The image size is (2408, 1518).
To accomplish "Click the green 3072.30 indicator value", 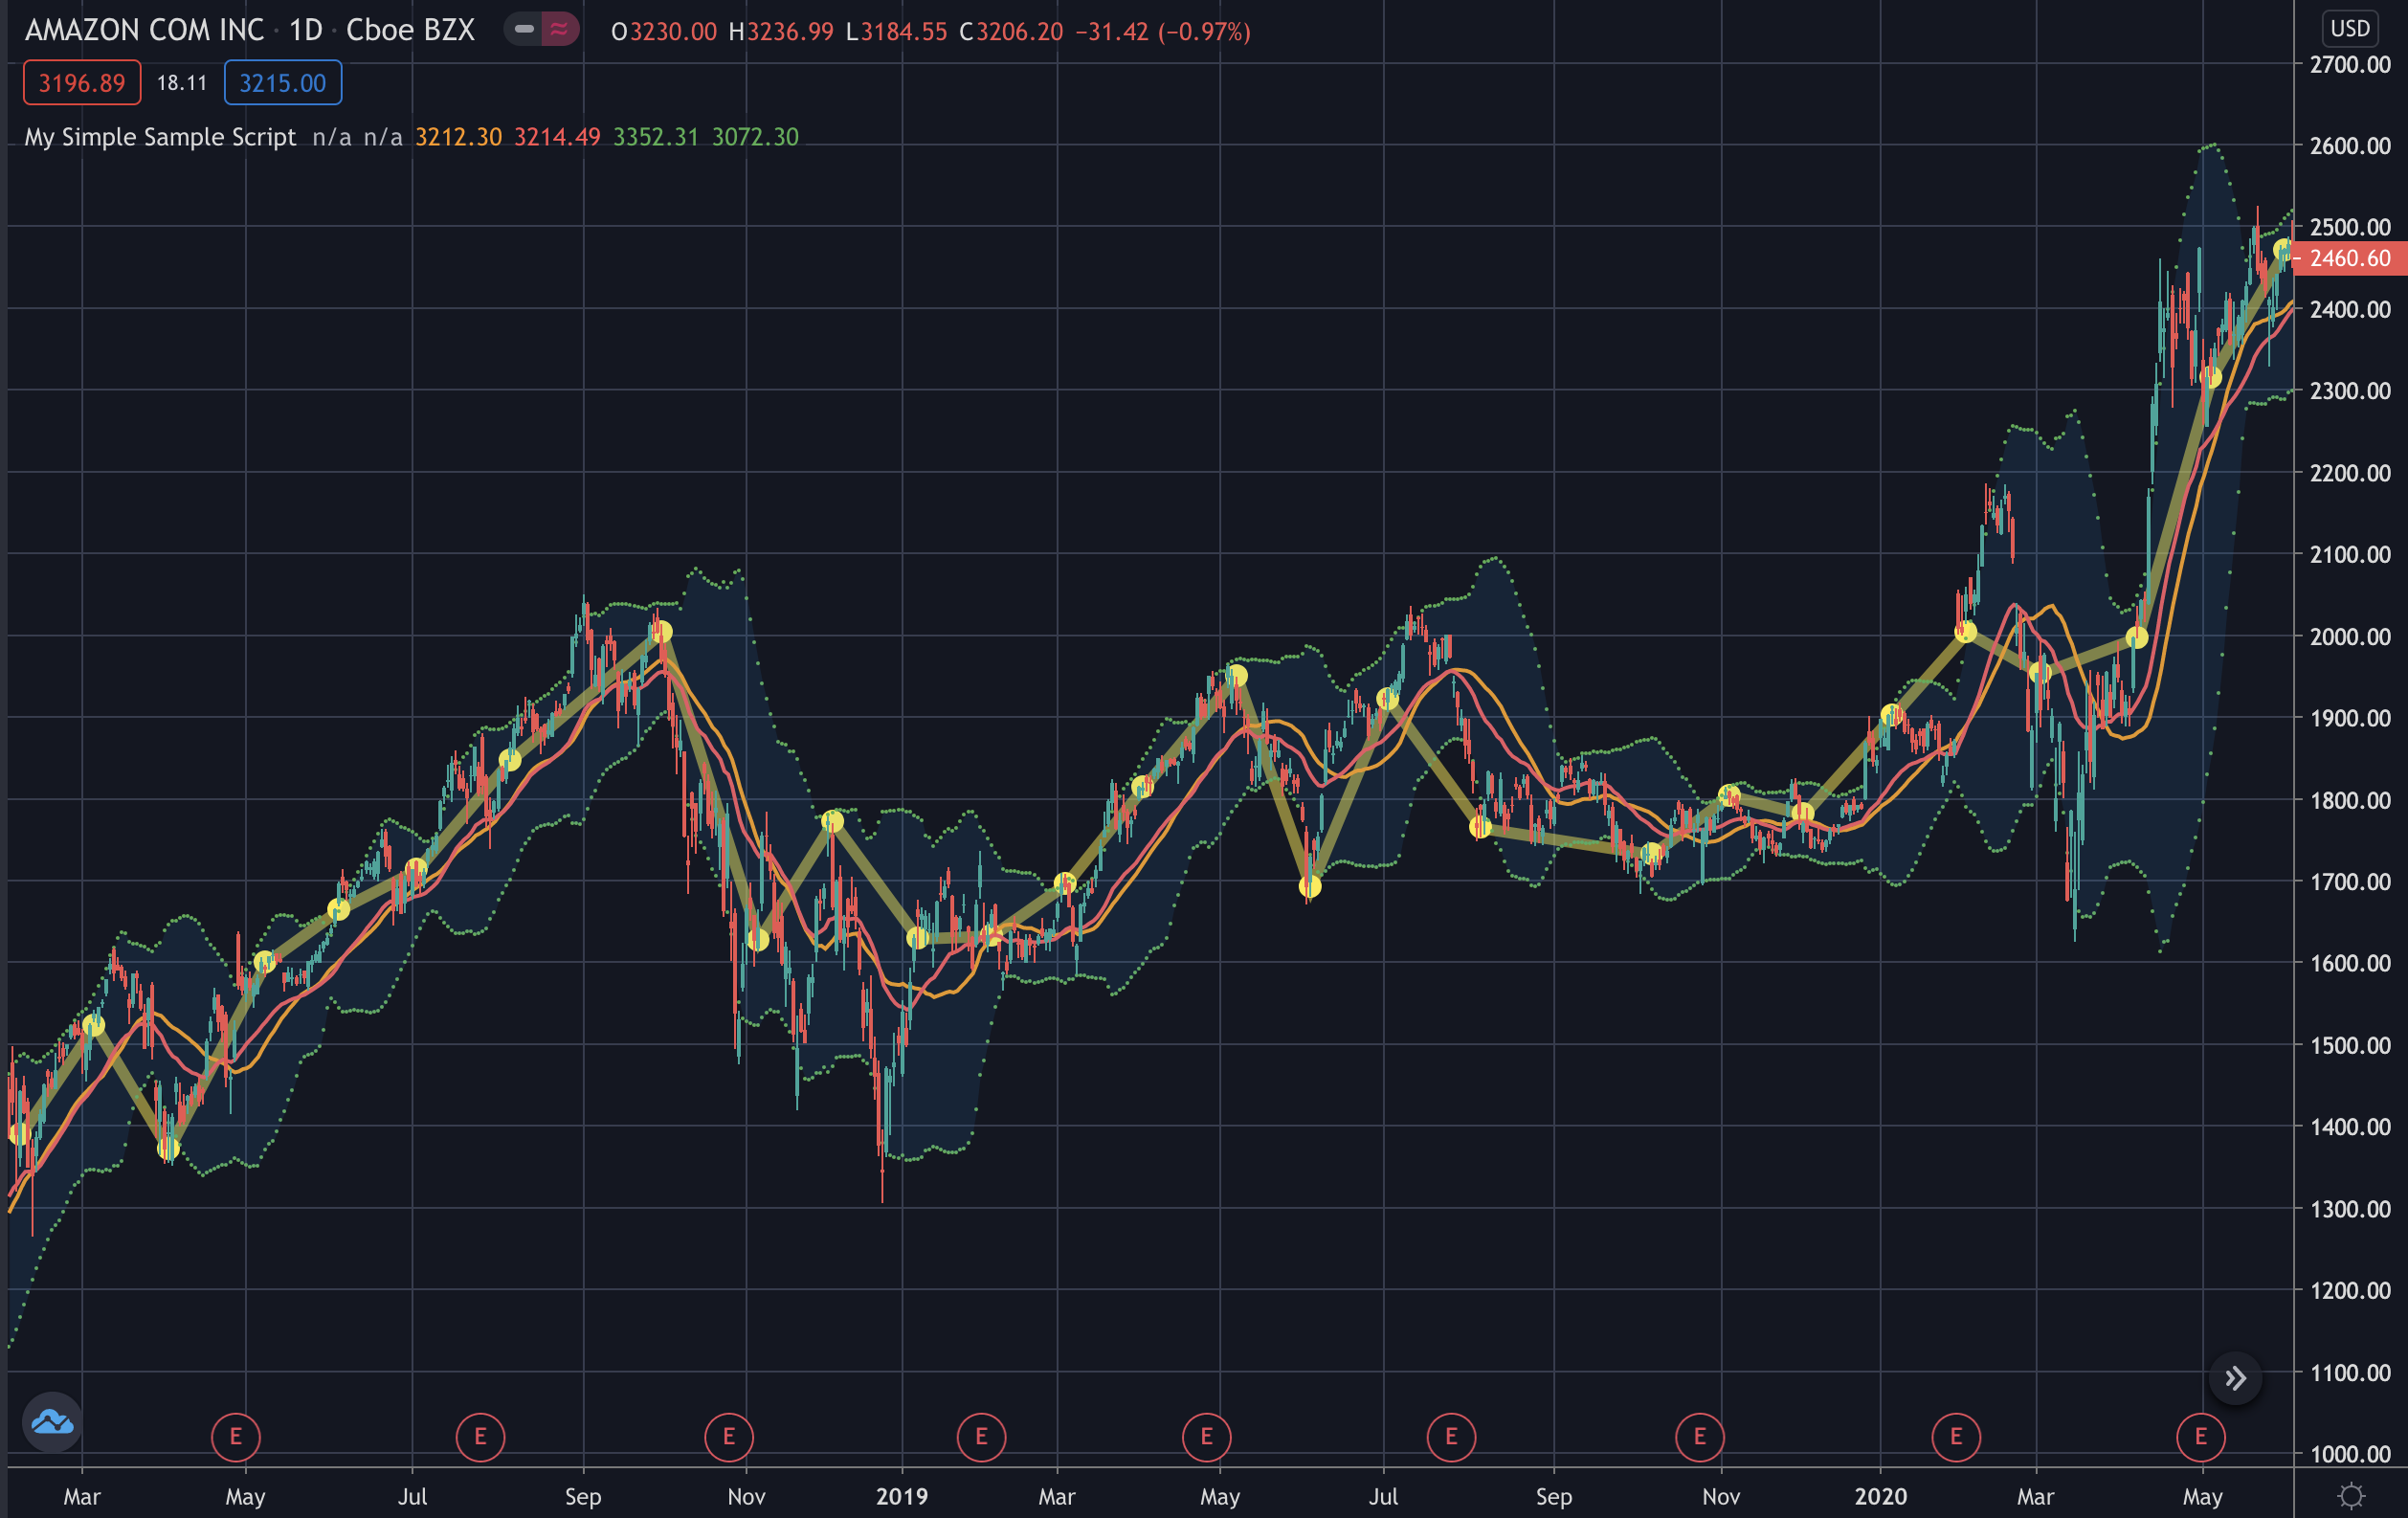I will (755, 137).
